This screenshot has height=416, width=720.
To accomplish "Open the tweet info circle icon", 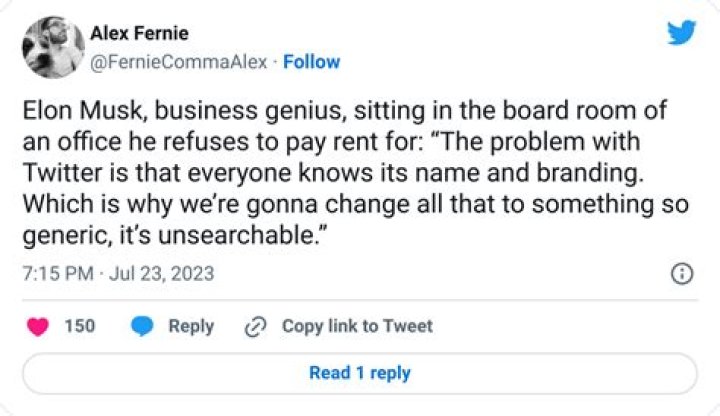I will point(681,274).
